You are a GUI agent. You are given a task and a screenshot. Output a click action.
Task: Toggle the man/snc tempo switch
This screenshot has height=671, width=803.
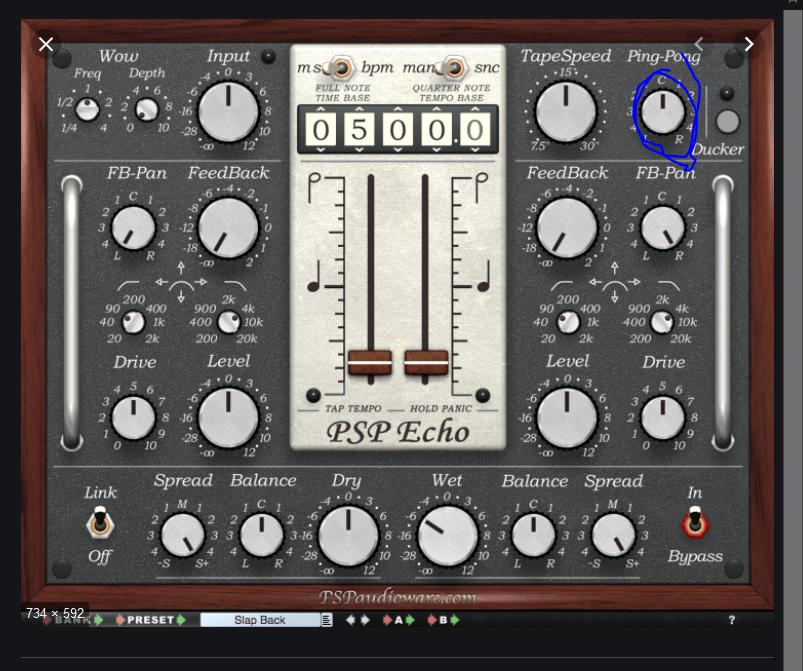[x=455, y=68]
